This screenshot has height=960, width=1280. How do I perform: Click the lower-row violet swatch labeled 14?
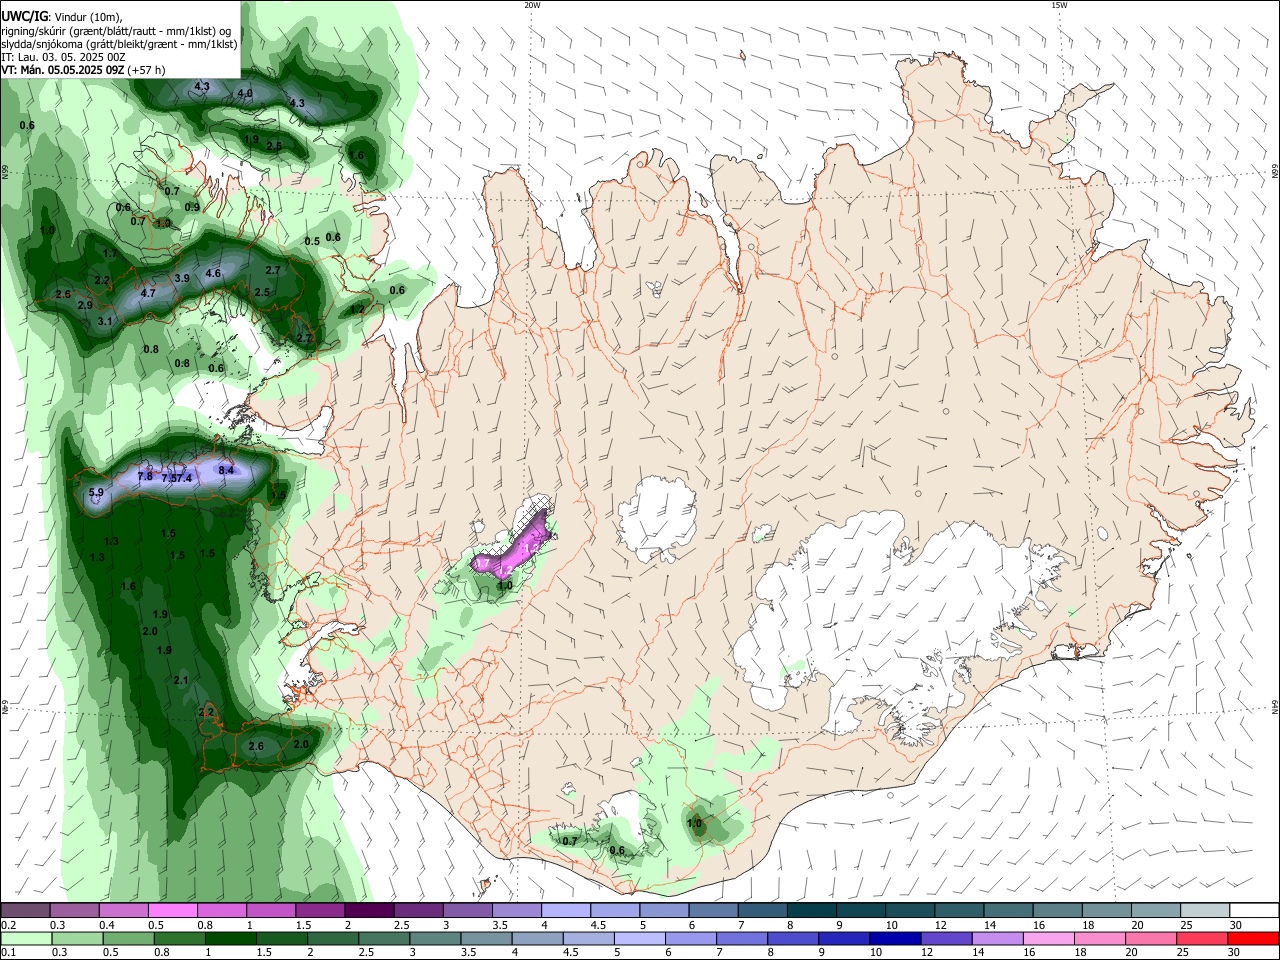tap(998, 938)
